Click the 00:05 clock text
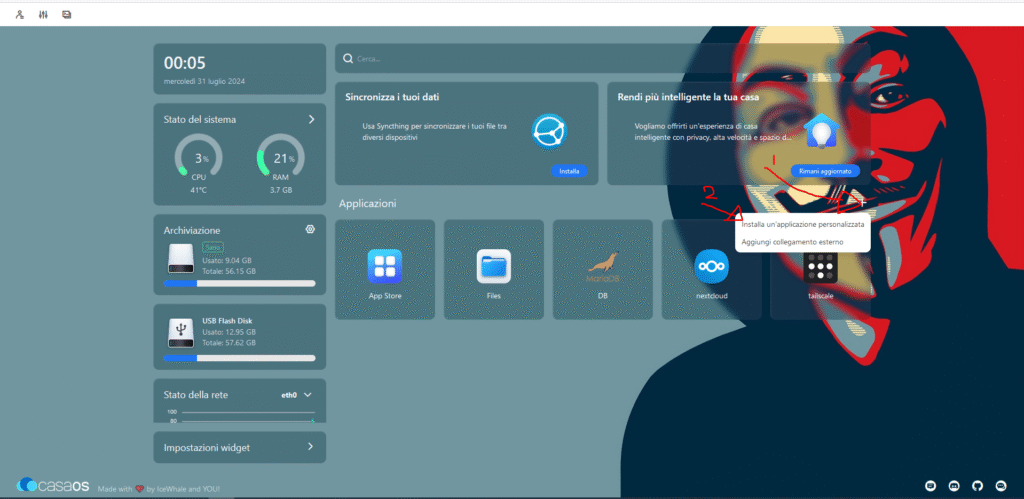 tap(185, 63)
